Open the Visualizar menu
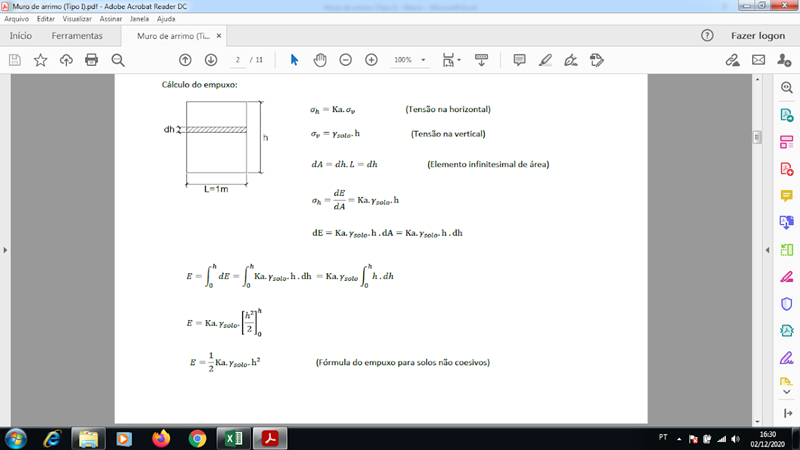 click(77, 19)
